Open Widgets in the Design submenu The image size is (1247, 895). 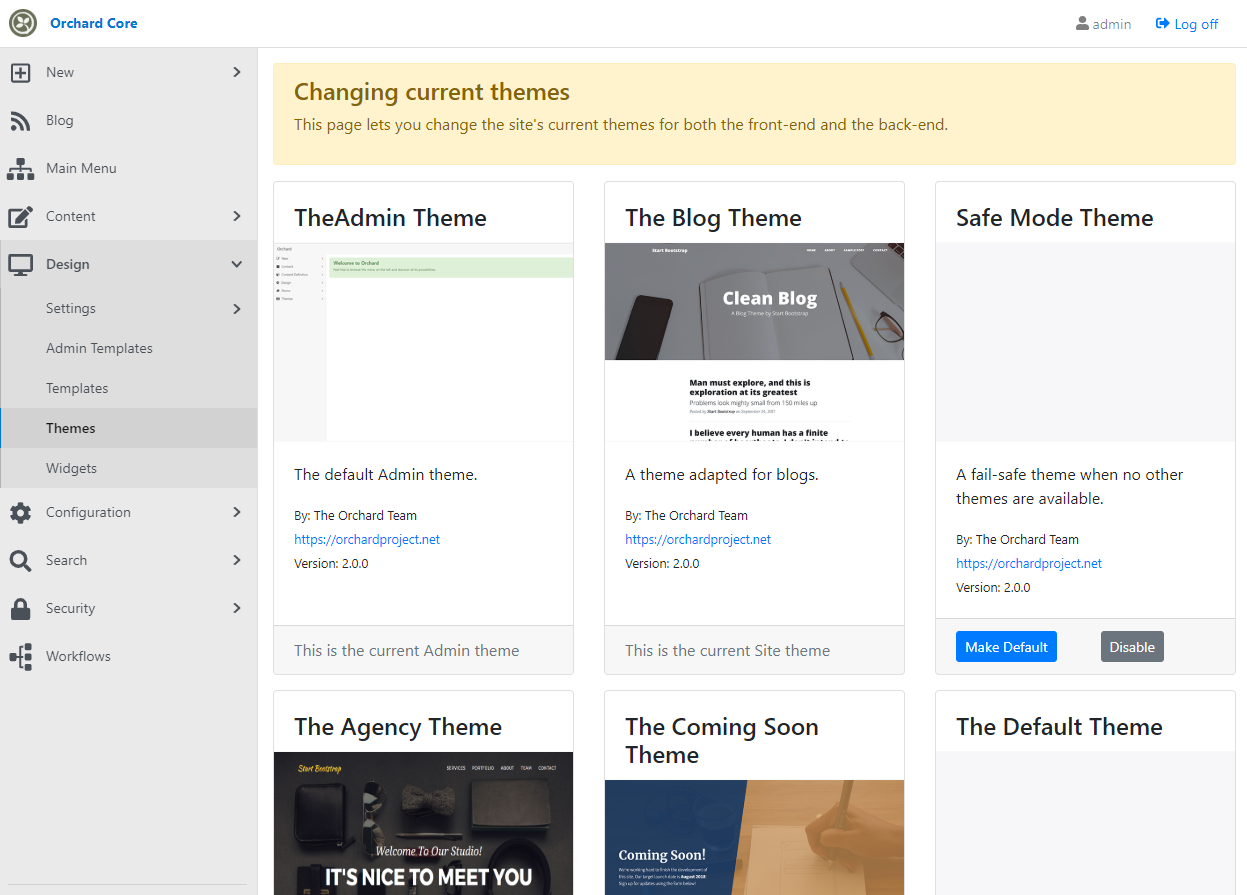click(x=129, y=468)
